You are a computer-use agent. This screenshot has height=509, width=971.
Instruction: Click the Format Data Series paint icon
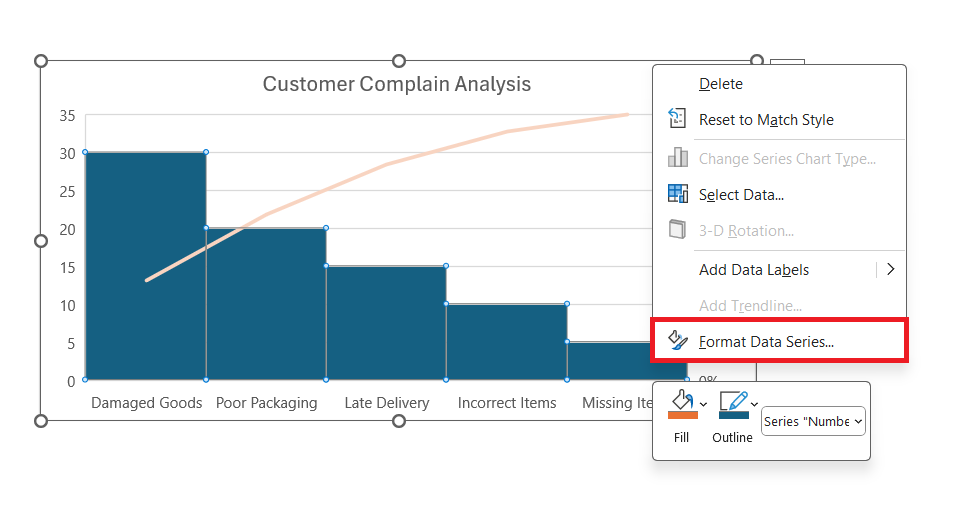(x=677, y=340)
